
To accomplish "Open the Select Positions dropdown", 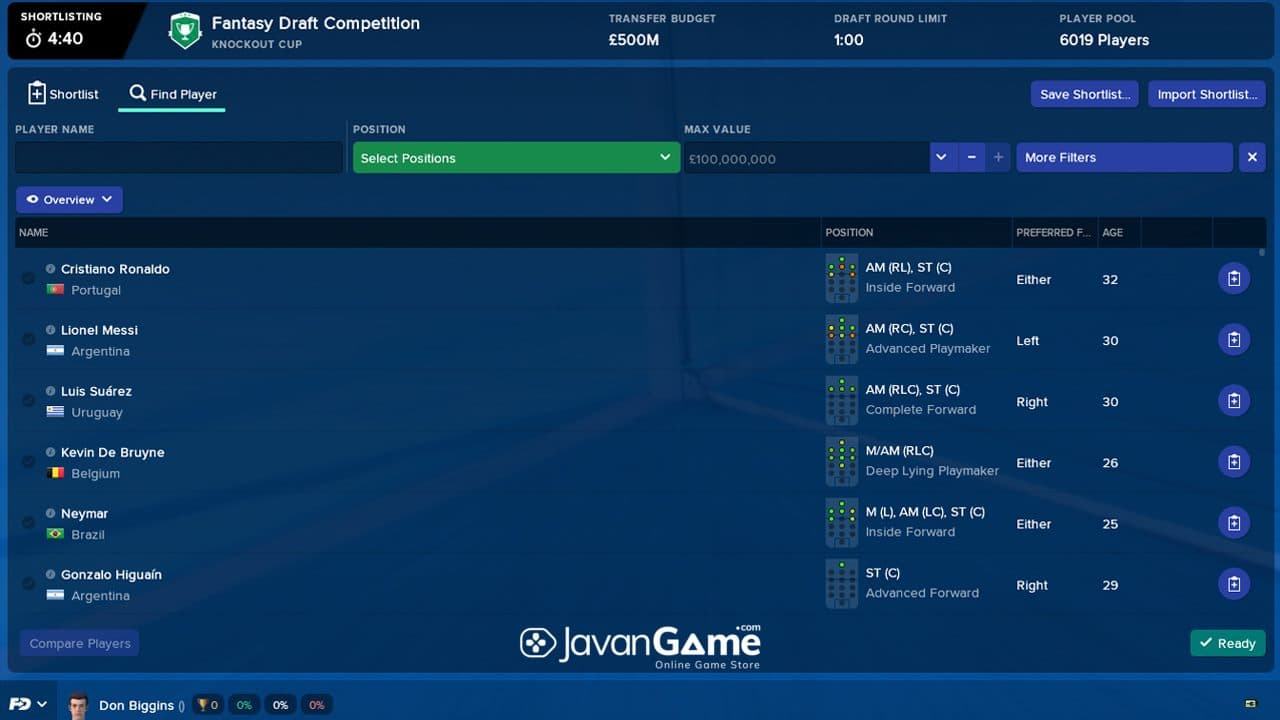I will (x=516, y=158).
